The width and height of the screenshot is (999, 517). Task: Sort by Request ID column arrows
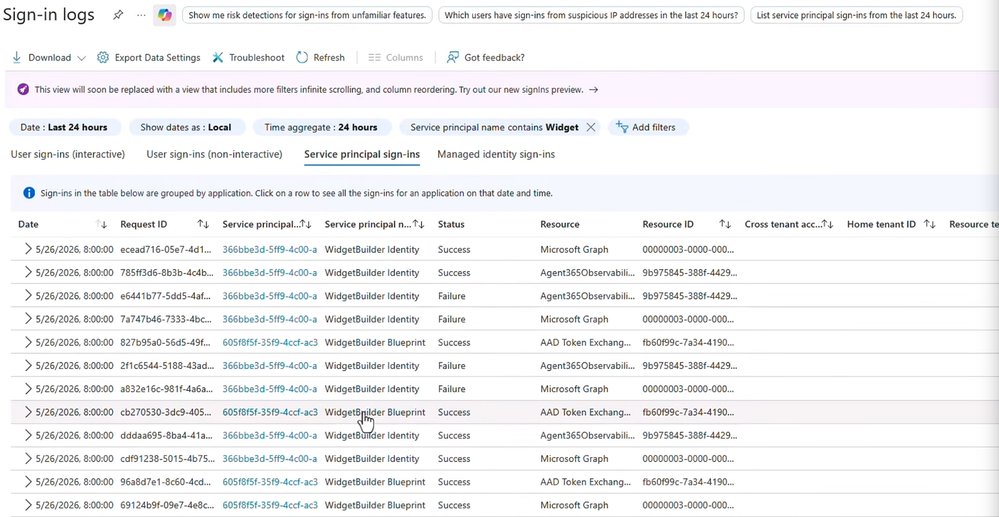(x=203, y=224)
